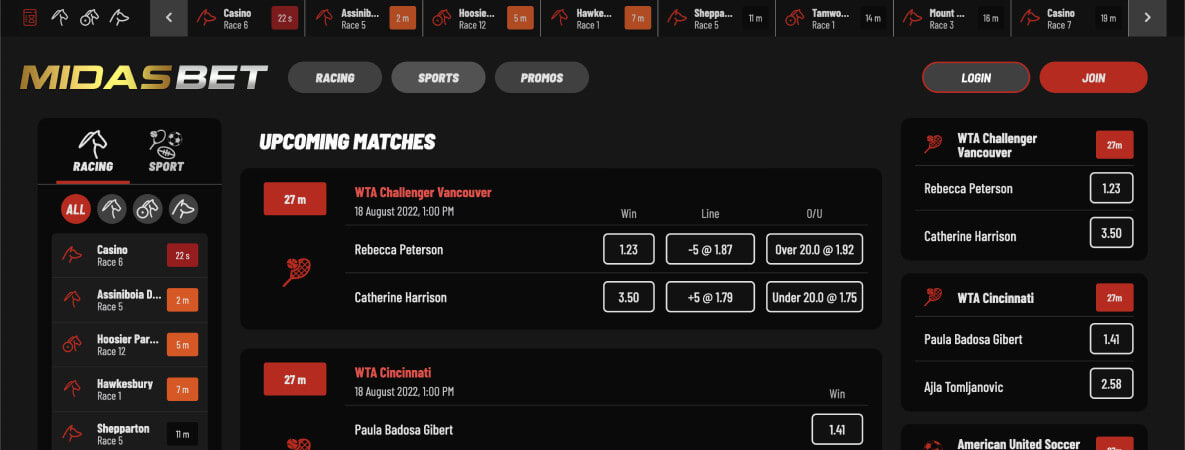Image resolution: width=1185 pixels, height=450 pixels.
Task: Click 22 s timer on sidebar Casino row
Action: [182, 256]
